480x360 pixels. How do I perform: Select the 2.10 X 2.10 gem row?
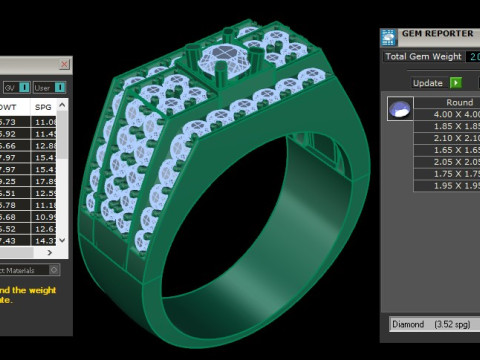coord(447,138)
